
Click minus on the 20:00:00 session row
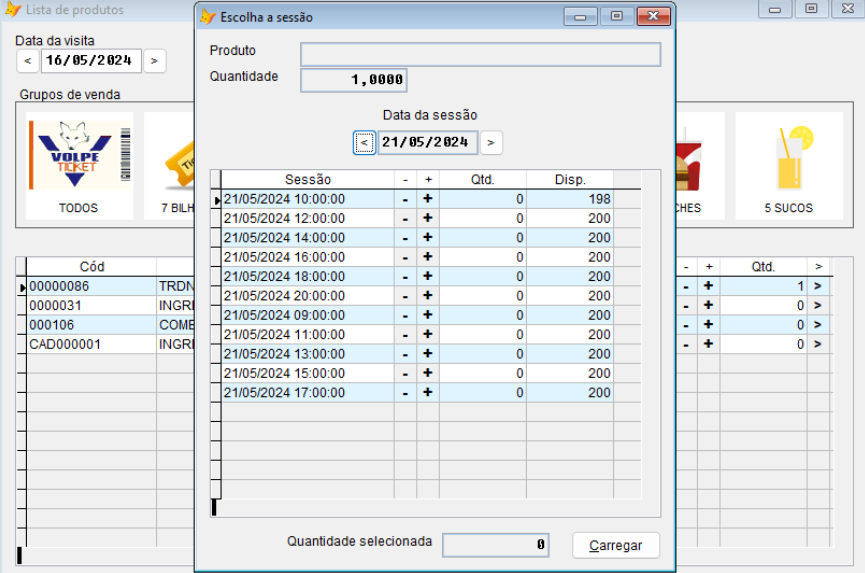tap(405, 296)
